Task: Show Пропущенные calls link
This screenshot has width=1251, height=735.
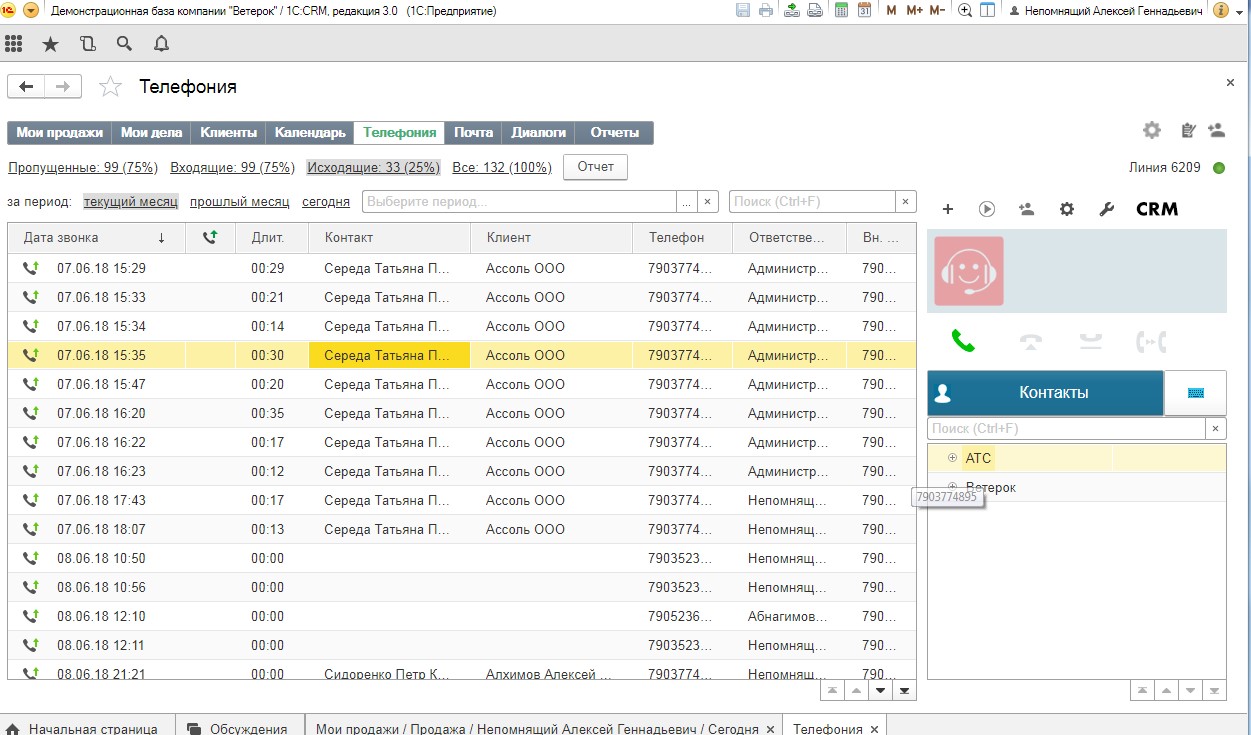Action: (x=82, y=167)
